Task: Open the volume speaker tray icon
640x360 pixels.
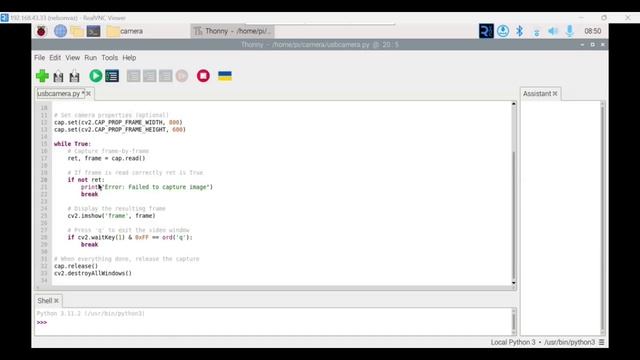Action: tap(553, 31)
